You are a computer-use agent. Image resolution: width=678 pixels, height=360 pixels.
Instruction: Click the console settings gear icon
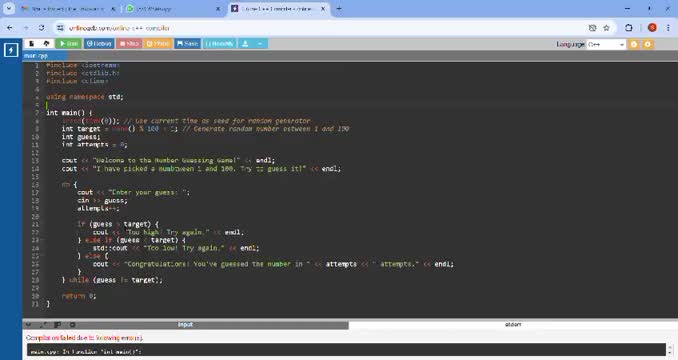(x=72, y=325)
